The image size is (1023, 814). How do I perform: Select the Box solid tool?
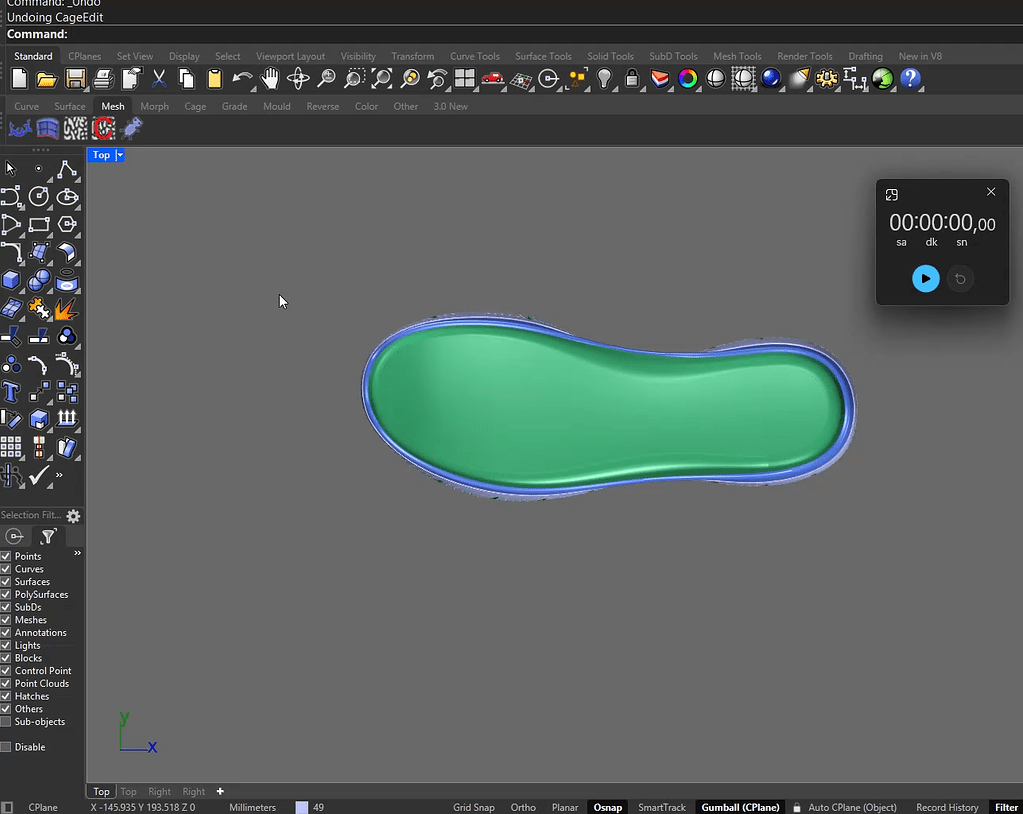(11, 280)
